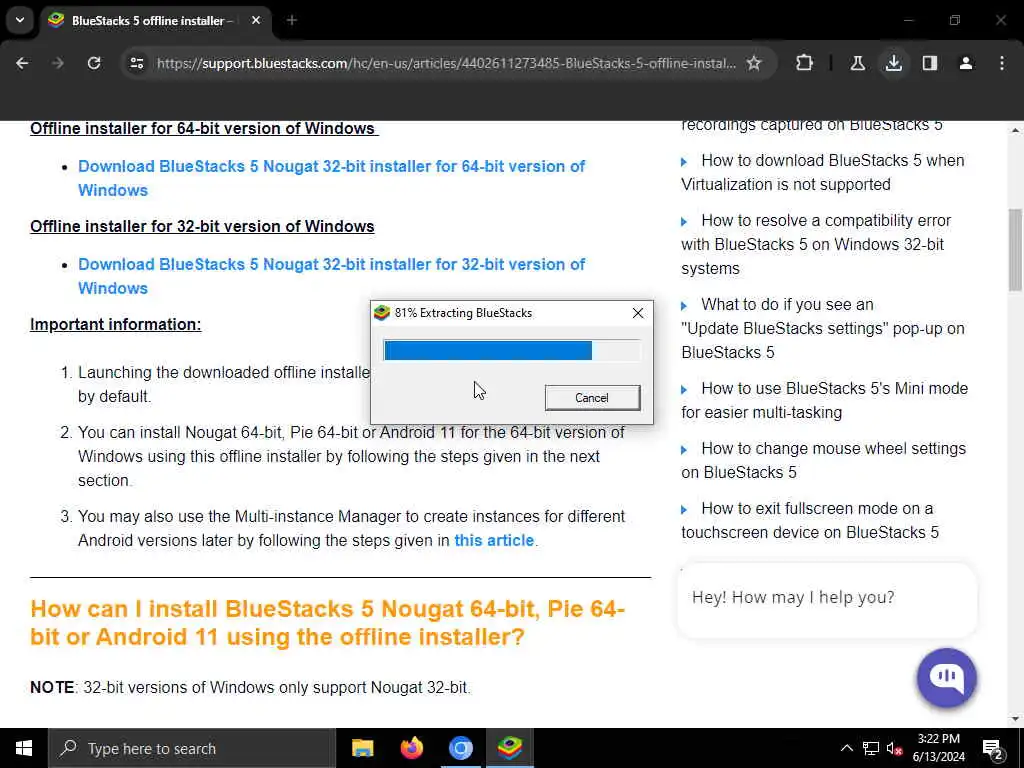
Task: Click the page vertical scrollbar thumb
Action: pyautogui.click(x=1015, y=250)
